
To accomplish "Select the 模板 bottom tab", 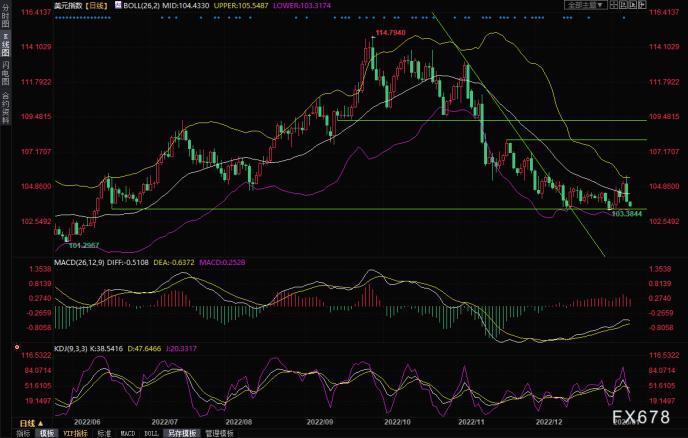I will tap(47, 433).
